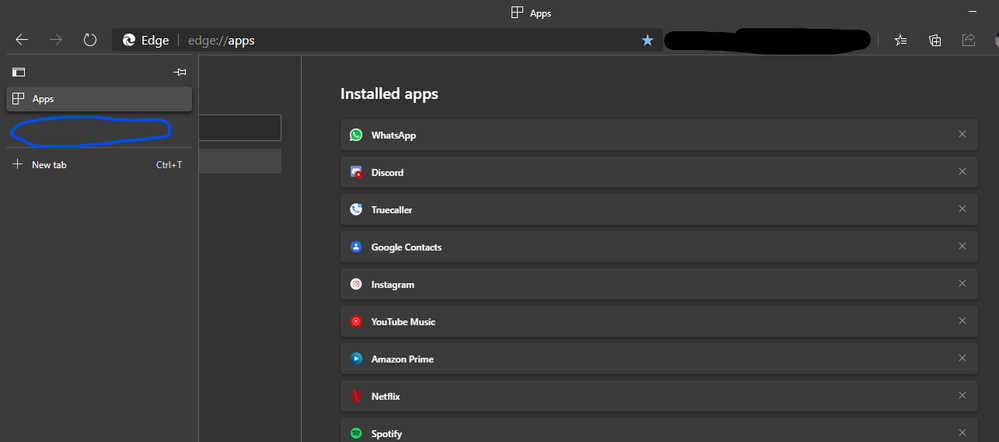Go back using the back arrow
This screenshot has width=999, height=442.
pos(22,40)
